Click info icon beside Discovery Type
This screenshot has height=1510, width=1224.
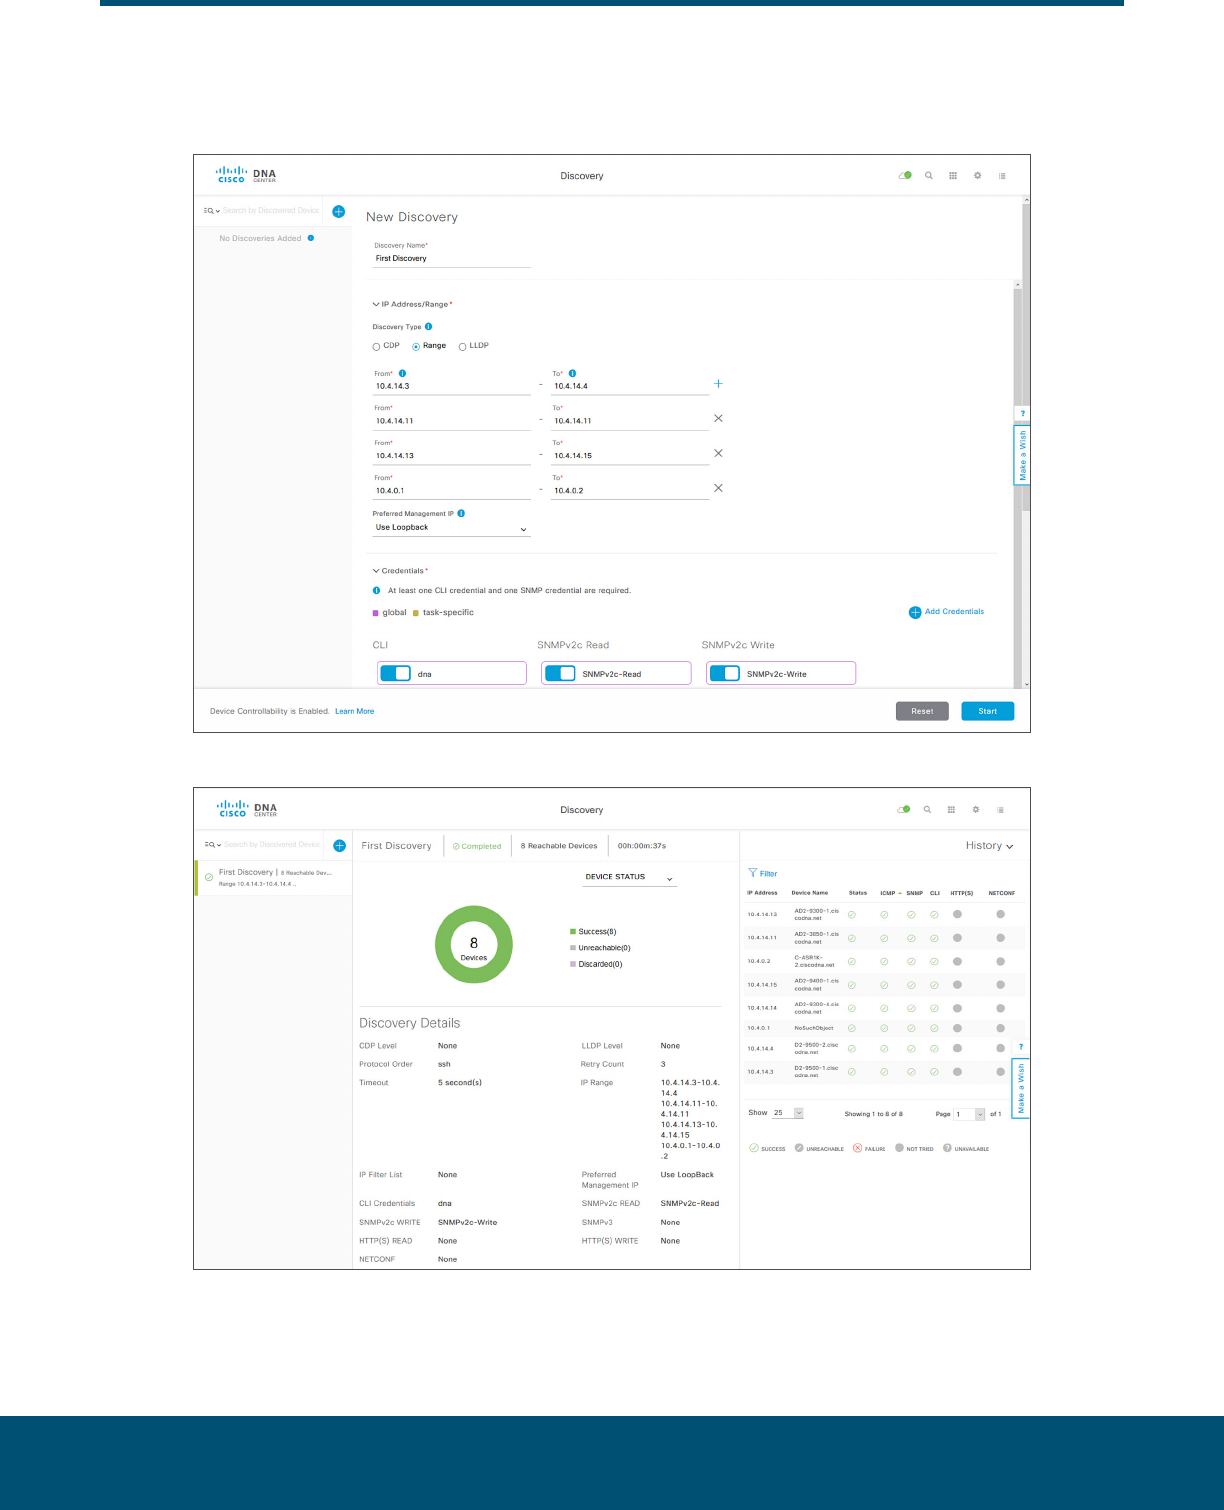point(429,326)
